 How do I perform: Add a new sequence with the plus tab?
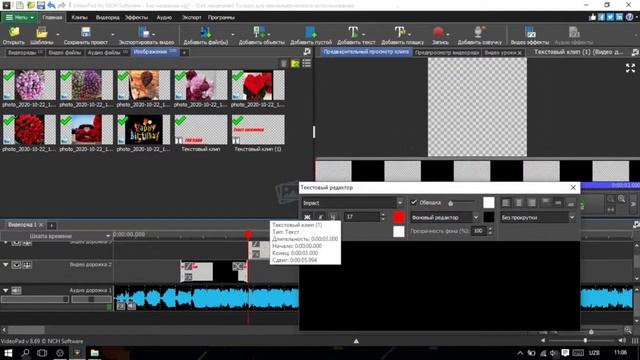(52, 225)
